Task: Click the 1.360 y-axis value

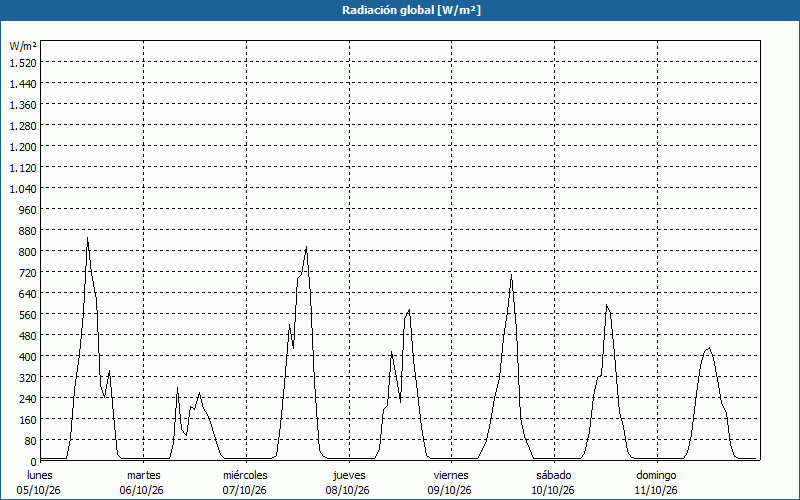Action: point(23,105)
